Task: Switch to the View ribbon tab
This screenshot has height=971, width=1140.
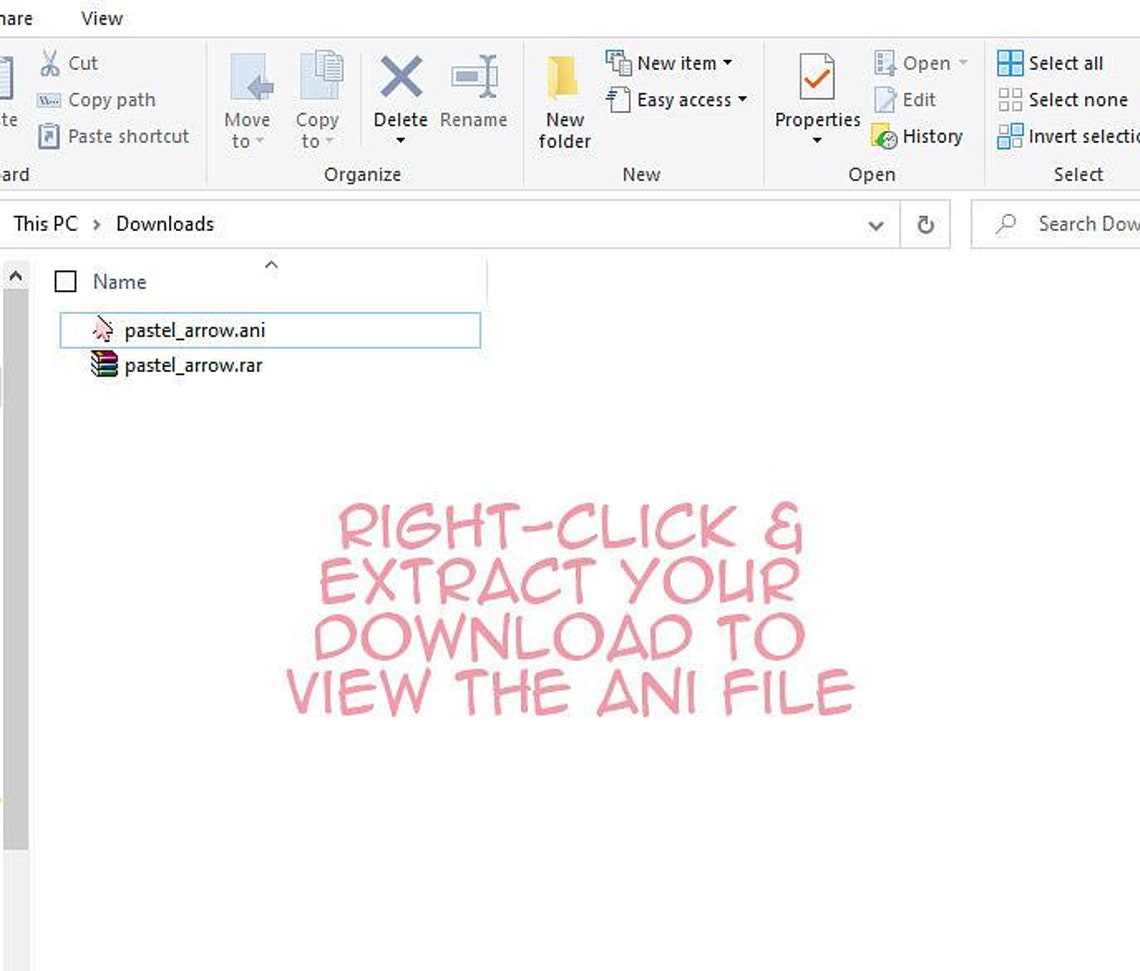Action: point(101,17)
